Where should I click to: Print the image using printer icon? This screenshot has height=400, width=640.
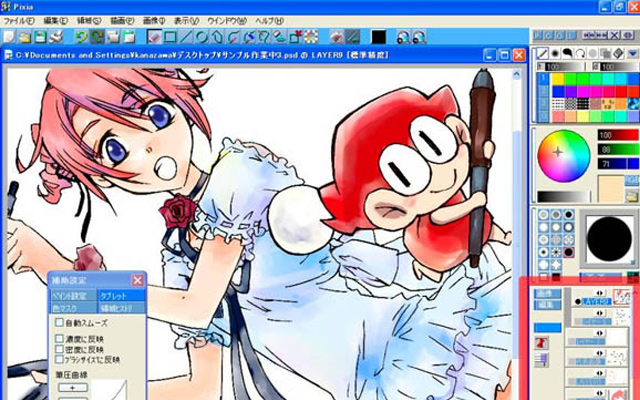56,37
